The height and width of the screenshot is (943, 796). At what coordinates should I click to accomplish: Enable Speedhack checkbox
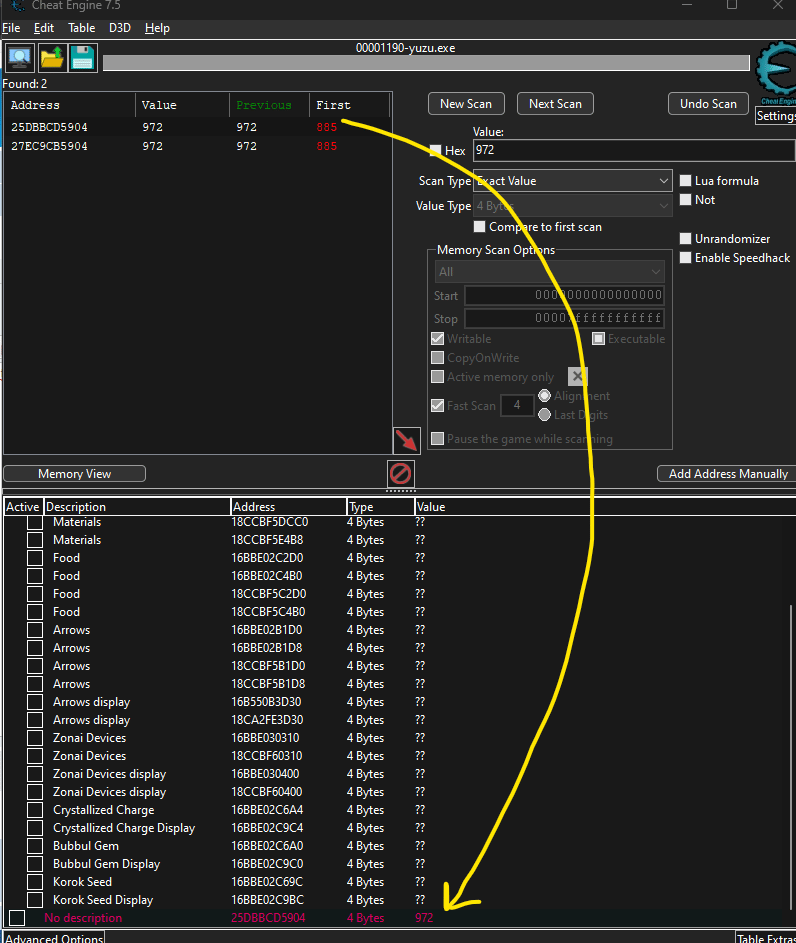[x=685, y=257]
